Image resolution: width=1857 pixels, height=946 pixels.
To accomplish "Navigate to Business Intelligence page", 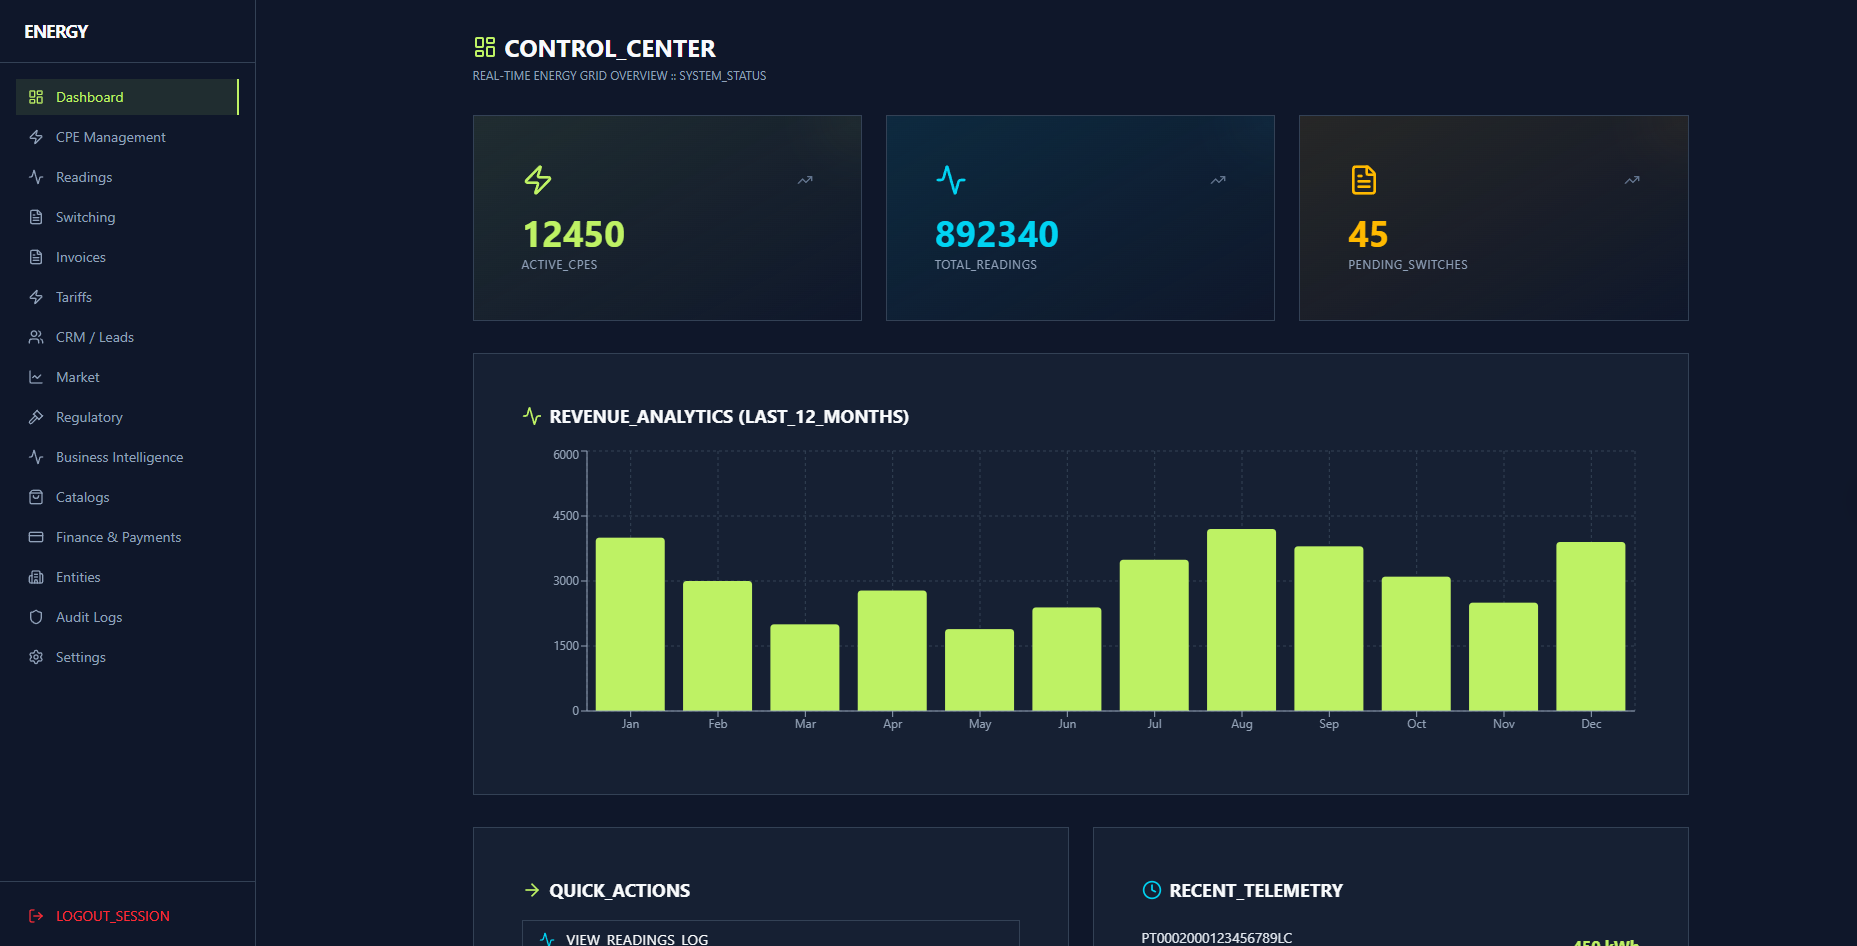I will coord(119,457).
